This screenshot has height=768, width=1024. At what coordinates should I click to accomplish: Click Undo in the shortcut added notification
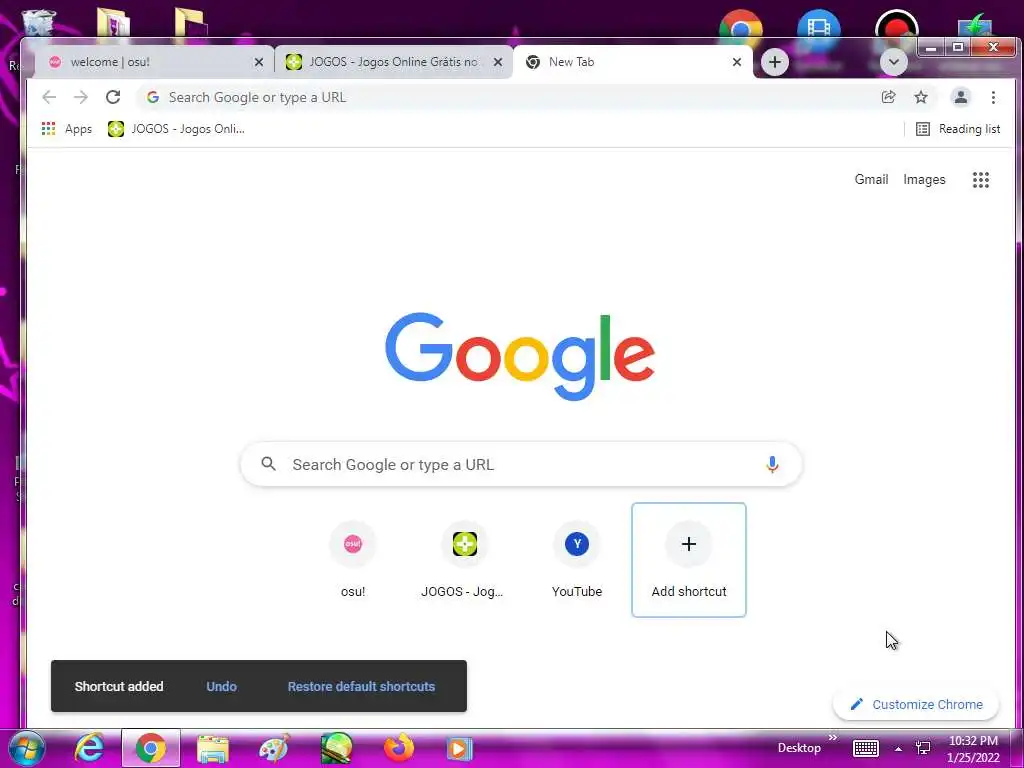coord(221,686)
